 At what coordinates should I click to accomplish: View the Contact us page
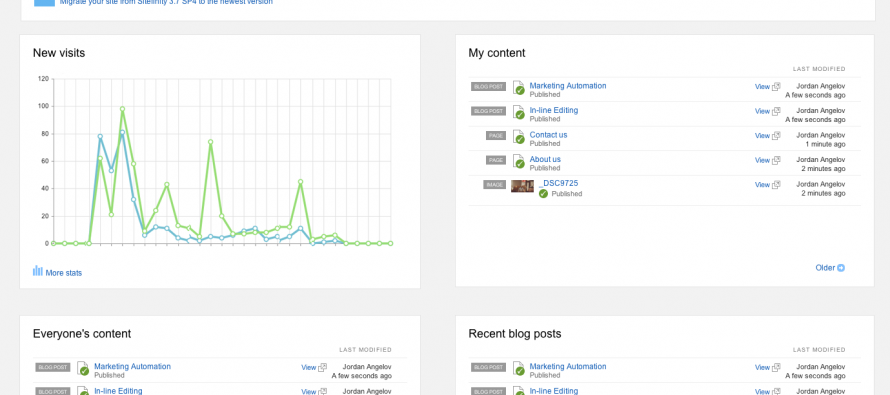coord(762,136)
